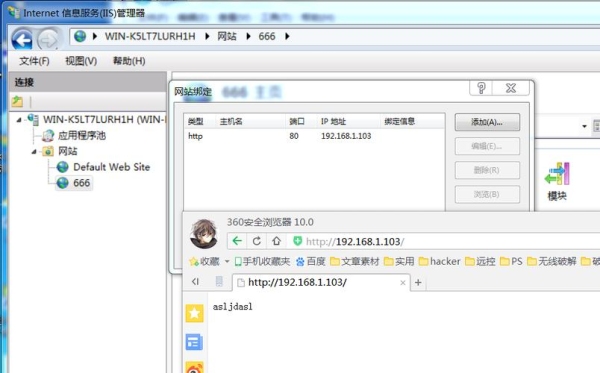The image size is (600, 373).
Task: Open the 文件(F) menu
Action: [34, 61]
